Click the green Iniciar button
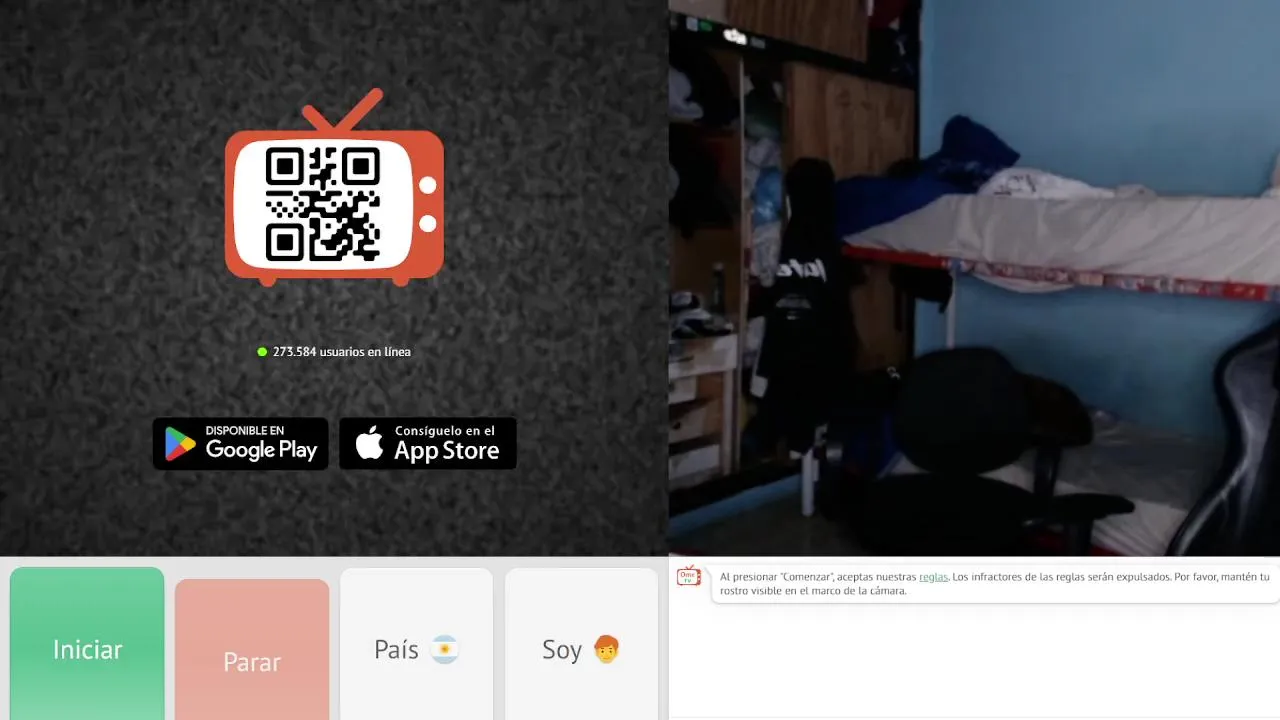Viewport: 1280px width, 720px height. coord(87,644)
